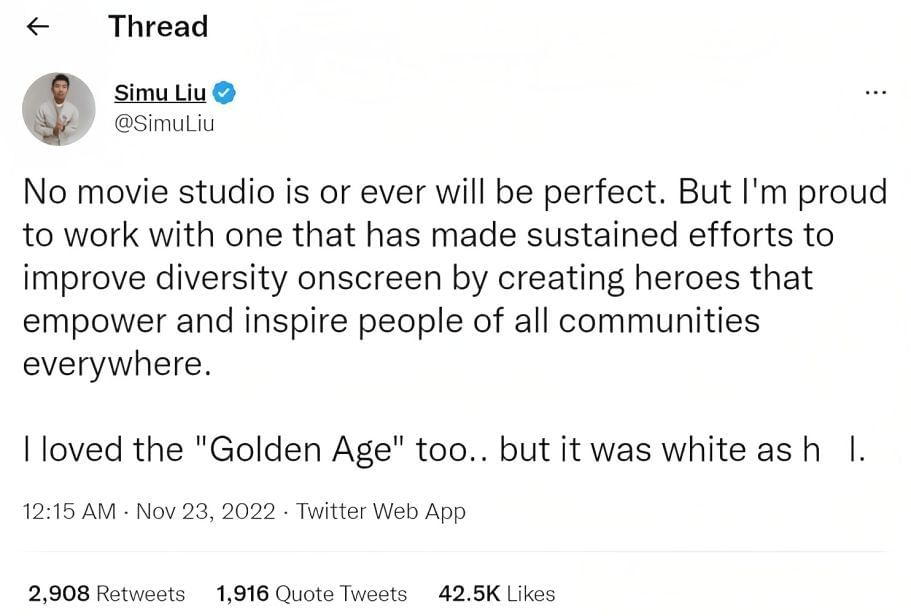Open the tweet's more options ellipsis menu
911x616 pixels.
(x=875, y=91)
